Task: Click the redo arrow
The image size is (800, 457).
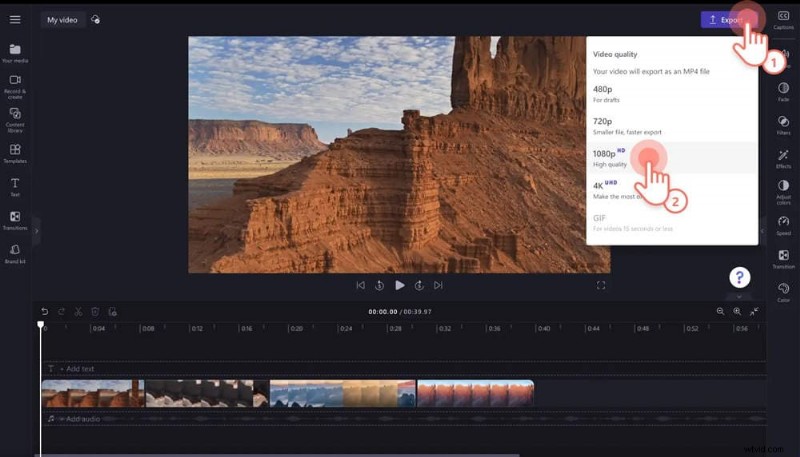Action: coord(61,311)
